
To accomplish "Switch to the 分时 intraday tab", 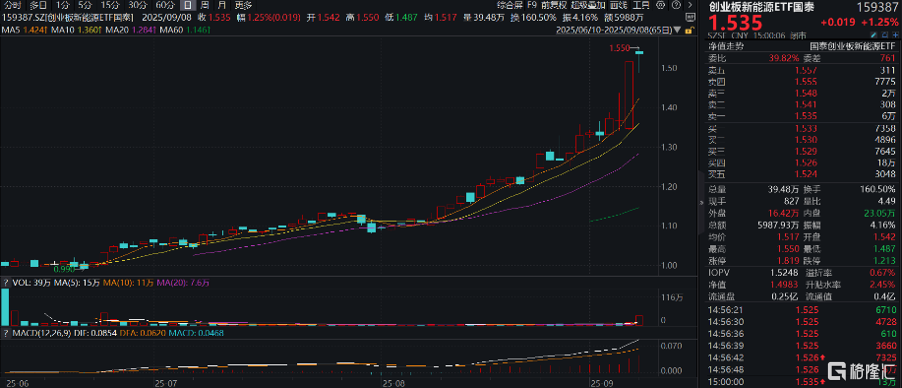I will click(x=12, y=5).
